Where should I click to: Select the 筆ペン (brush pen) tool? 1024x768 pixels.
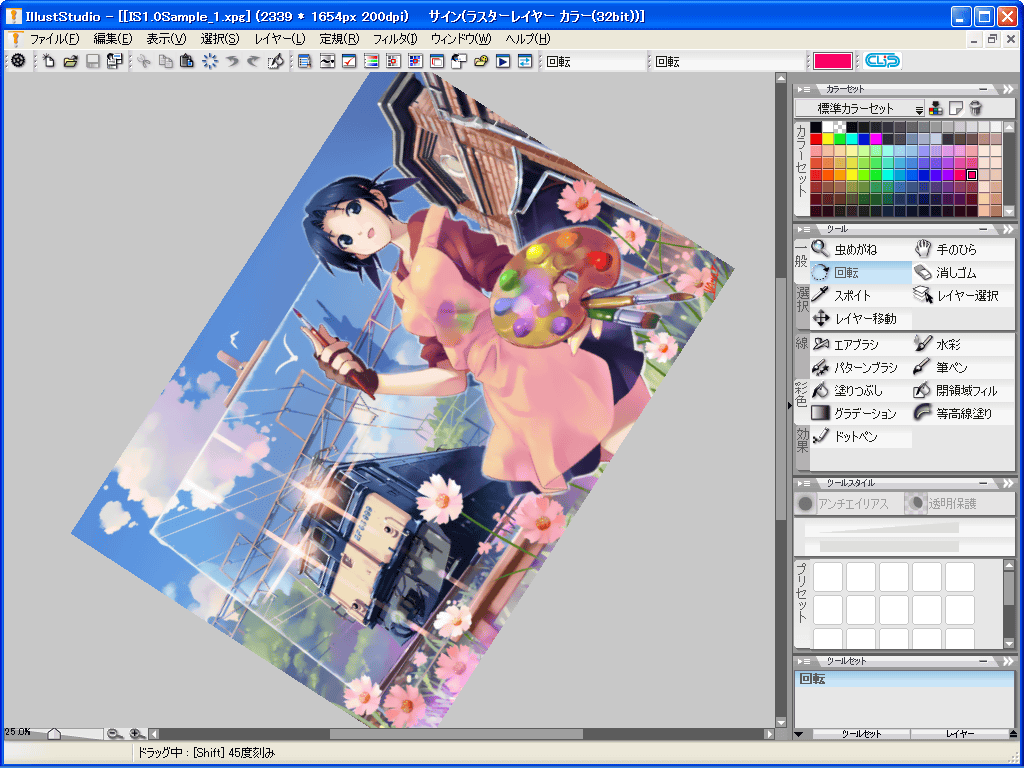pos(963,367)
